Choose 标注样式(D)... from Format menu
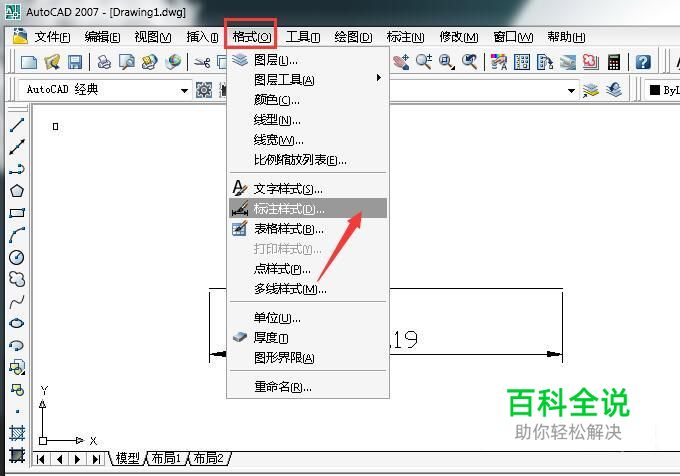 click(308, 209)
